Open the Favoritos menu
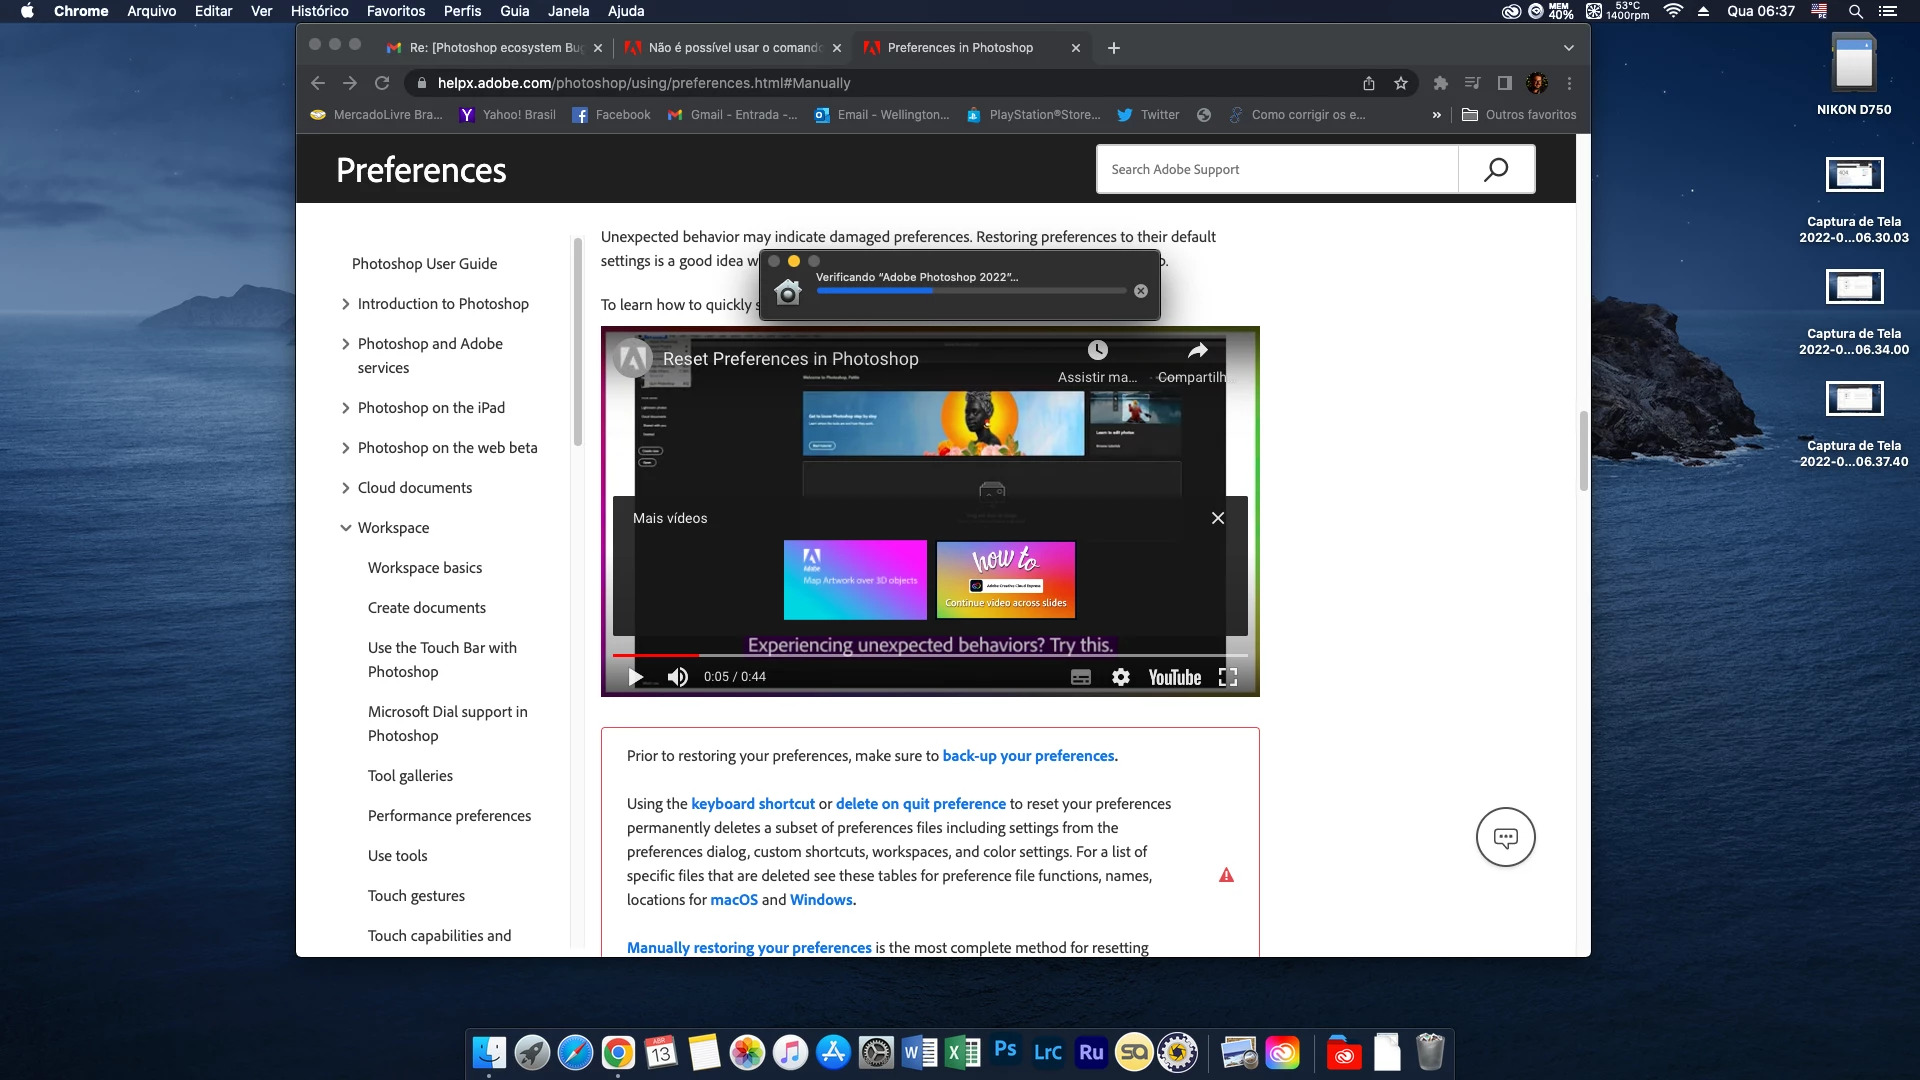Image resolution: width=1920 pixels, height=1080 pixels. (x=395, y=11)
